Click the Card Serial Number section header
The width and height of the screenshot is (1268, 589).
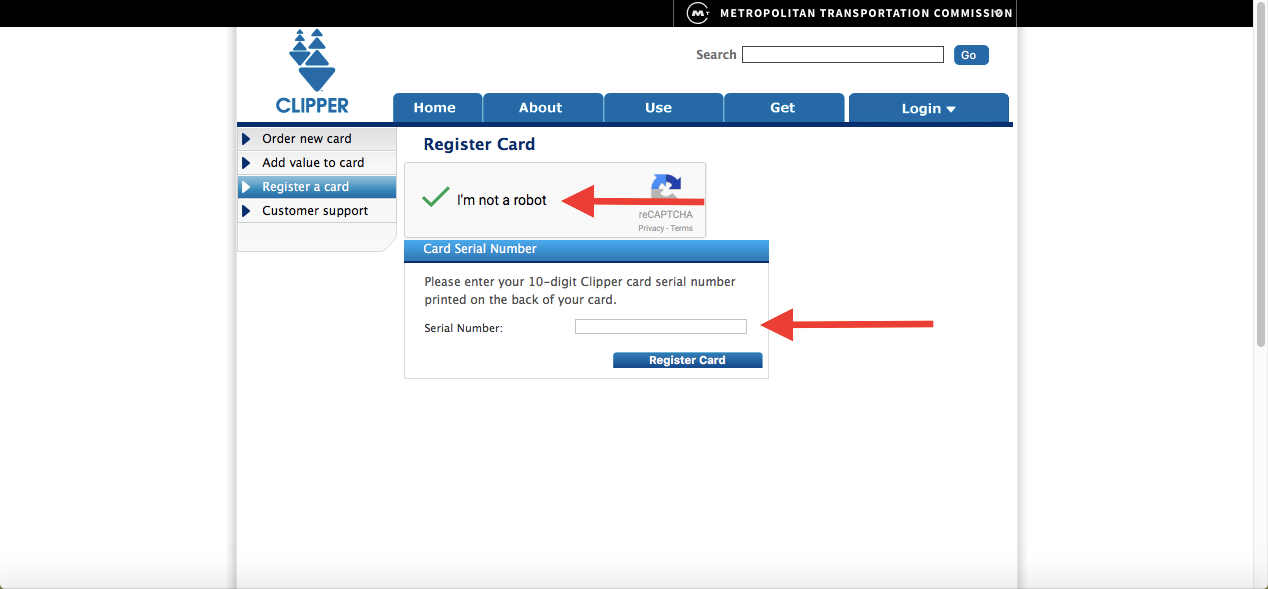click(586, 250)
